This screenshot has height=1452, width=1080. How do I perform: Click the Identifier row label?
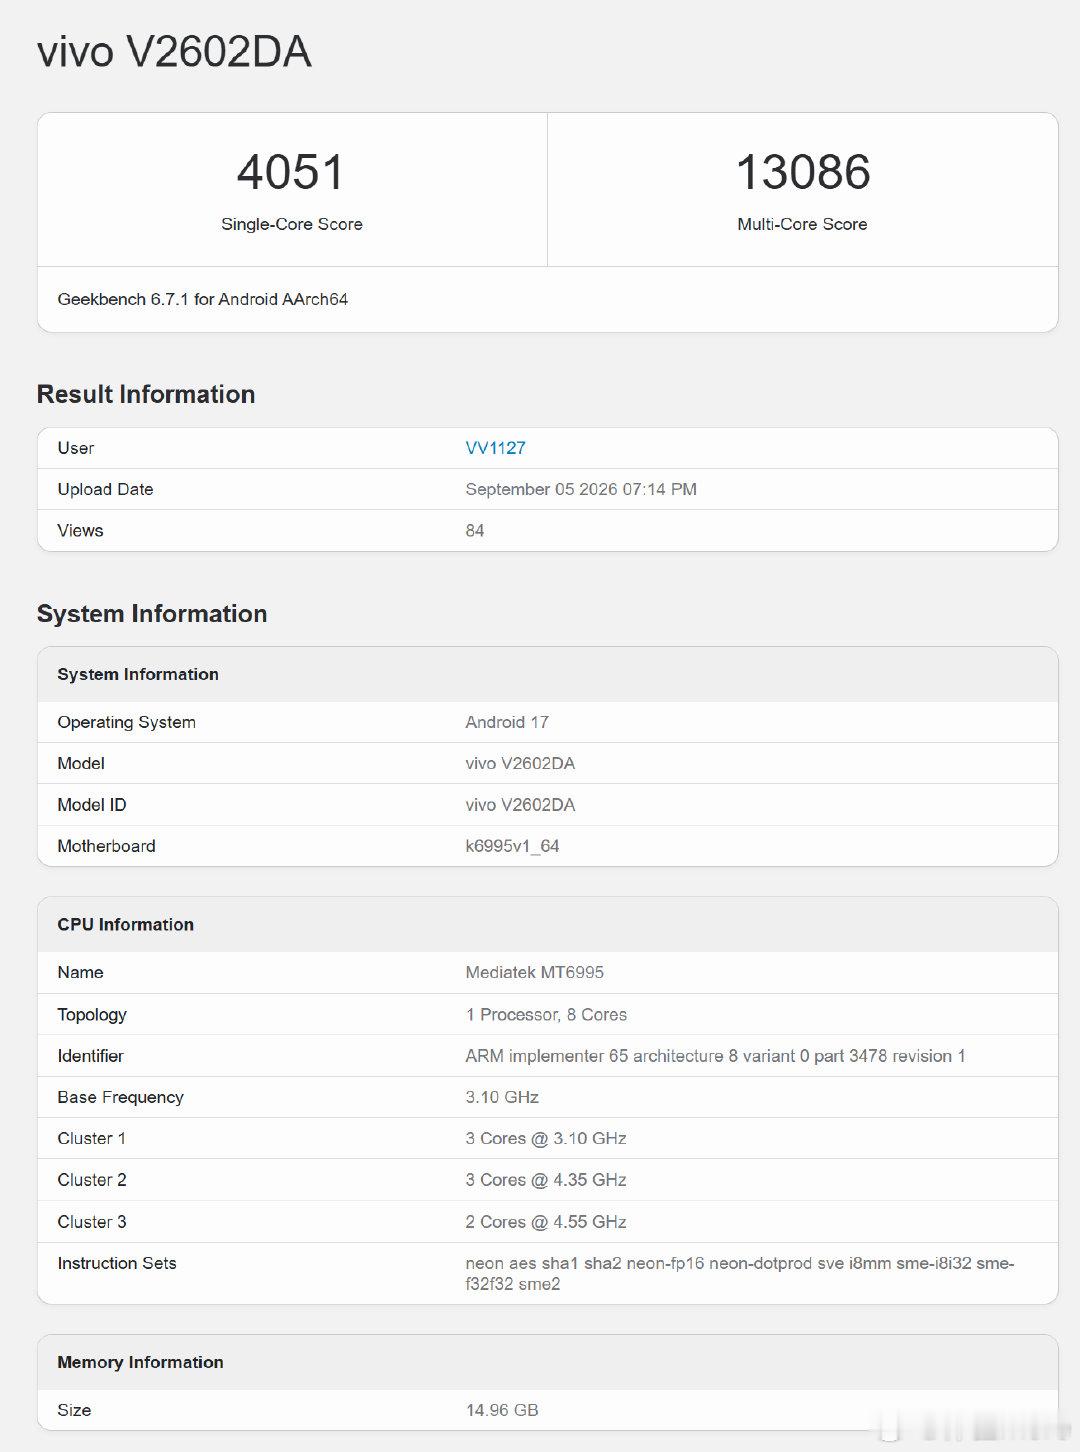point(90,1056)
